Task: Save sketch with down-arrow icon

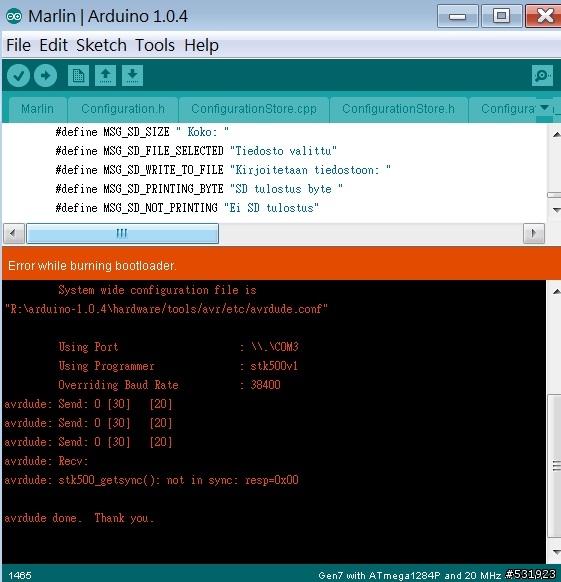Action: [133, 76]
